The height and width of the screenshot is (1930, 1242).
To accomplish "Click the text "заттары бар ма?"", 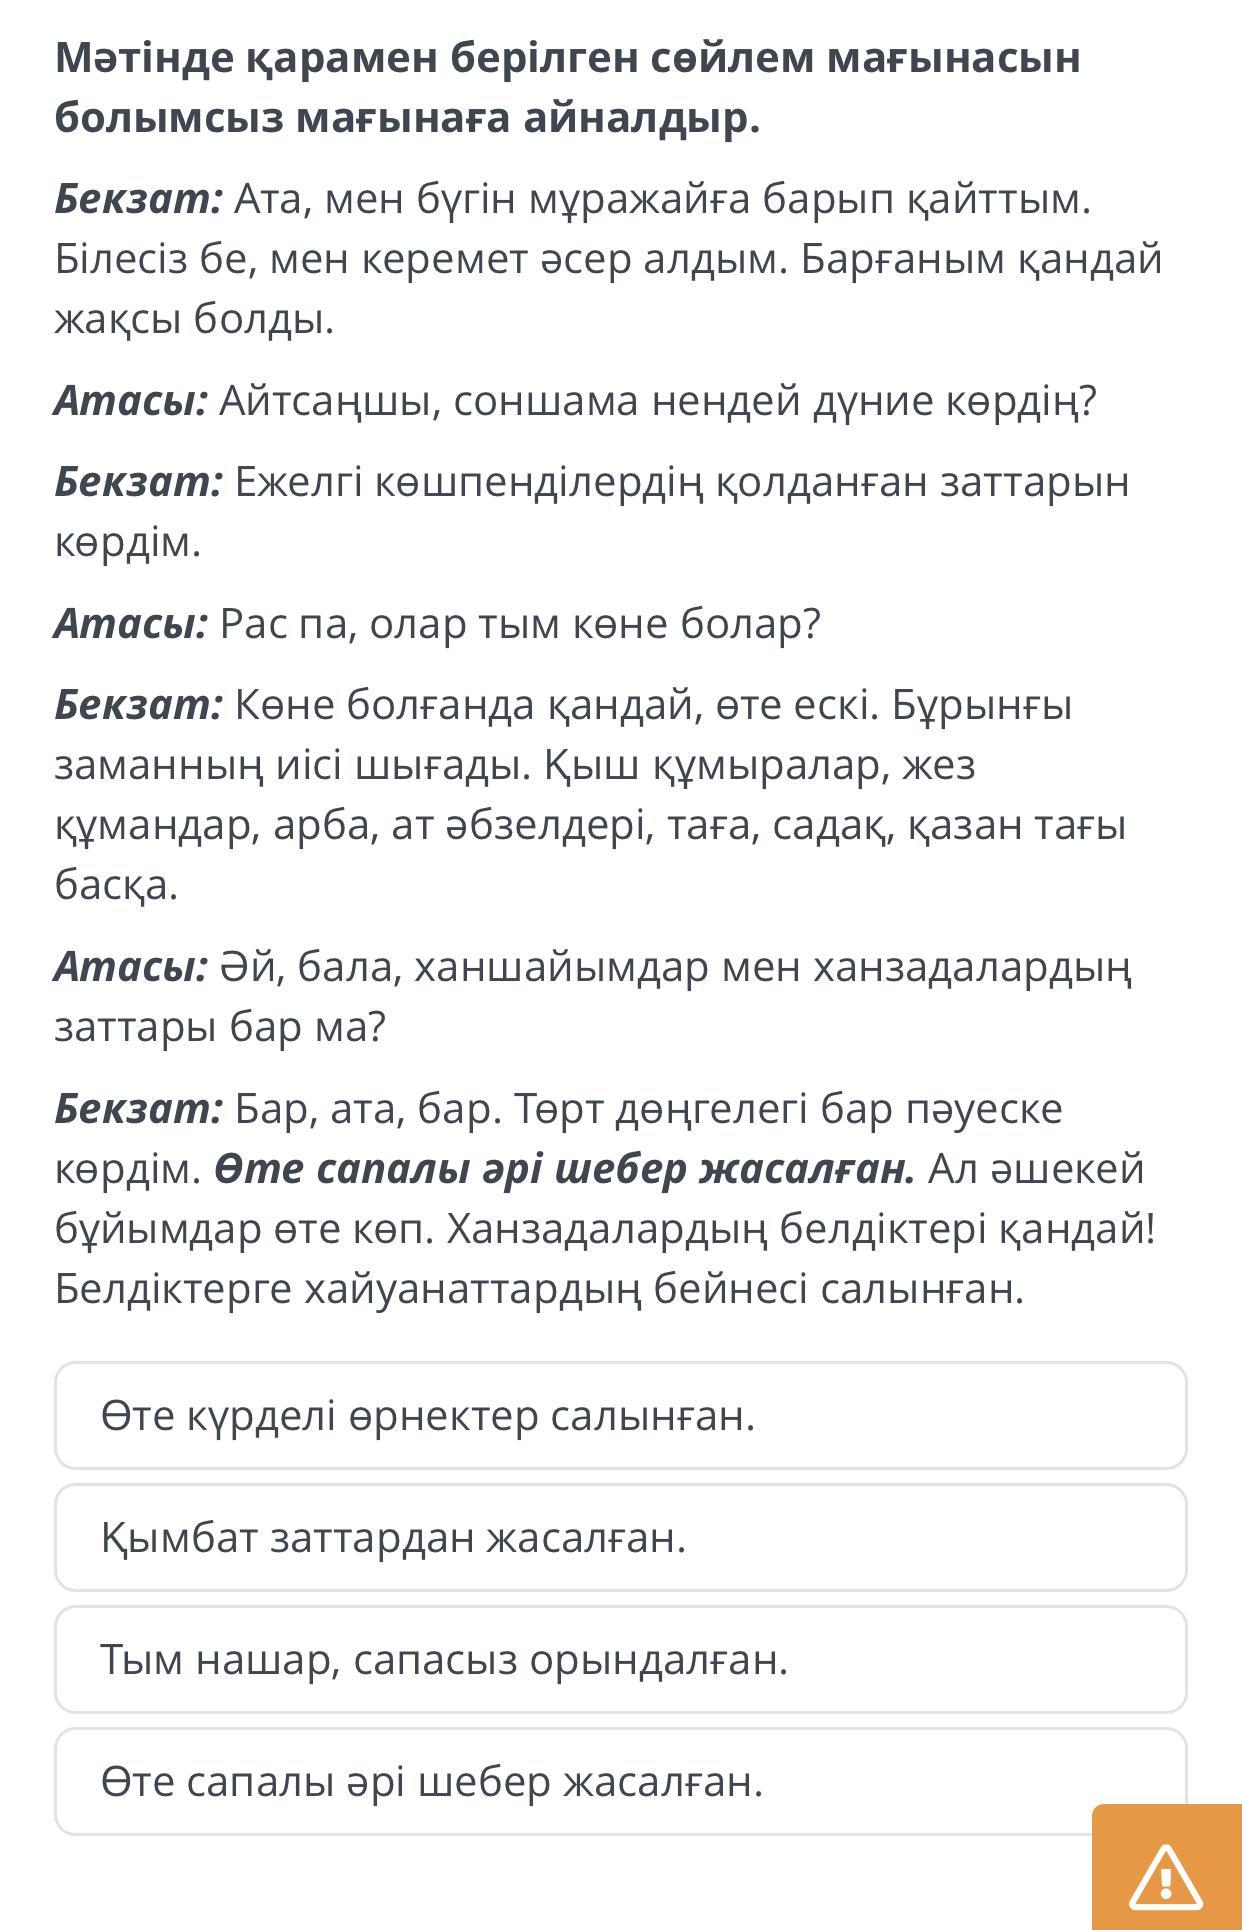I will pos(220,1027).
